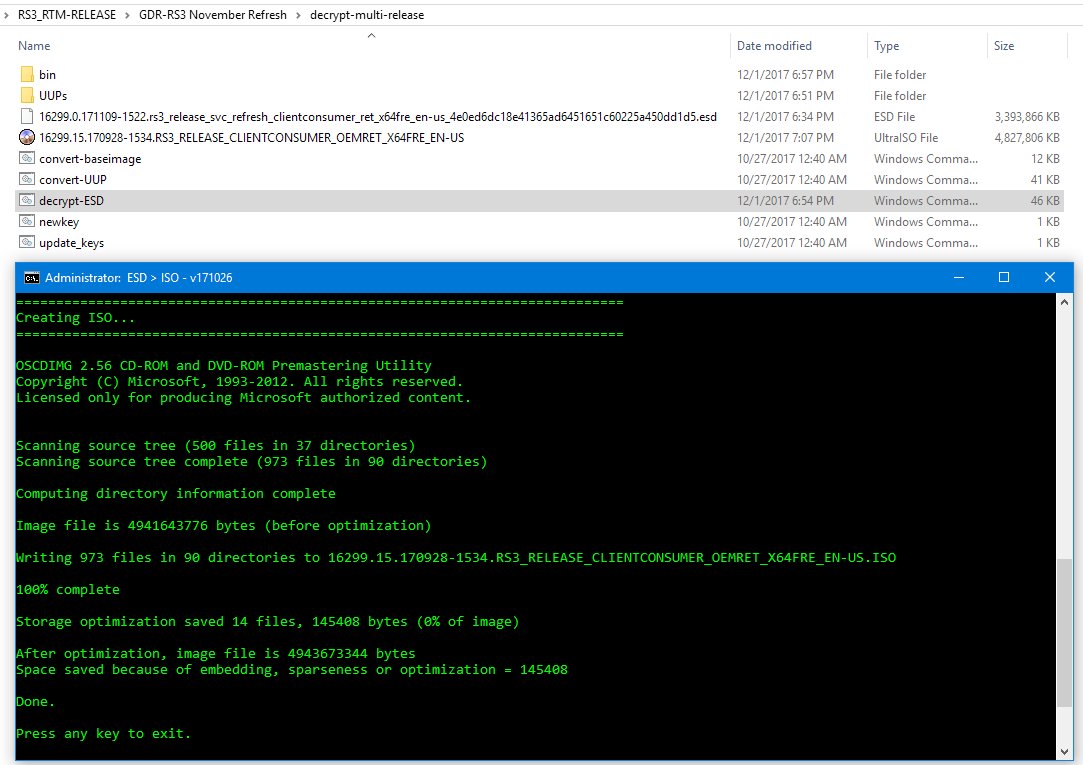Image resolution: width=1083 pixels, height=765 pixels.
Task: Click the ESD File type cell
Action: (x=894, y=117)
